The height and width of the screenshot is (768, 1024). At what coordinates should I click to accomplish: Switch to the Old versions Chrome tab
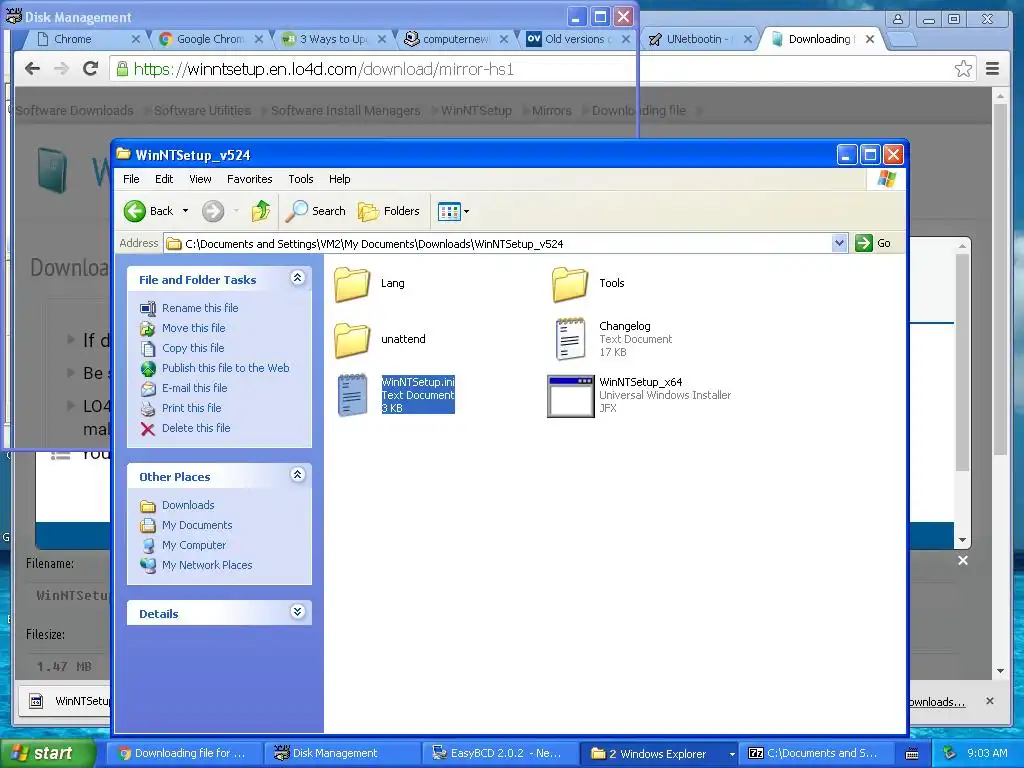click(x=577, y=39)
